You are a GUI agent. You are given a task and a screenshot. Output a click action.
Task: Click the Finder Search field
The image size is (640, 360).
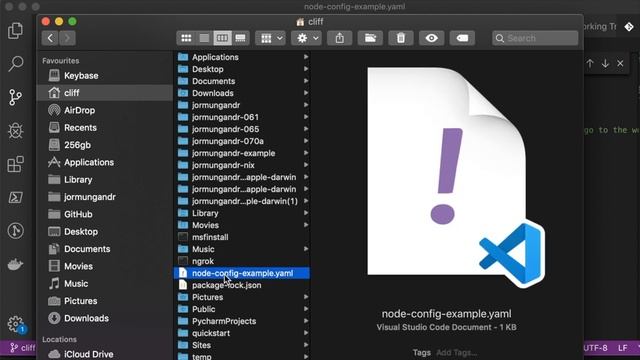pos(535,38)
